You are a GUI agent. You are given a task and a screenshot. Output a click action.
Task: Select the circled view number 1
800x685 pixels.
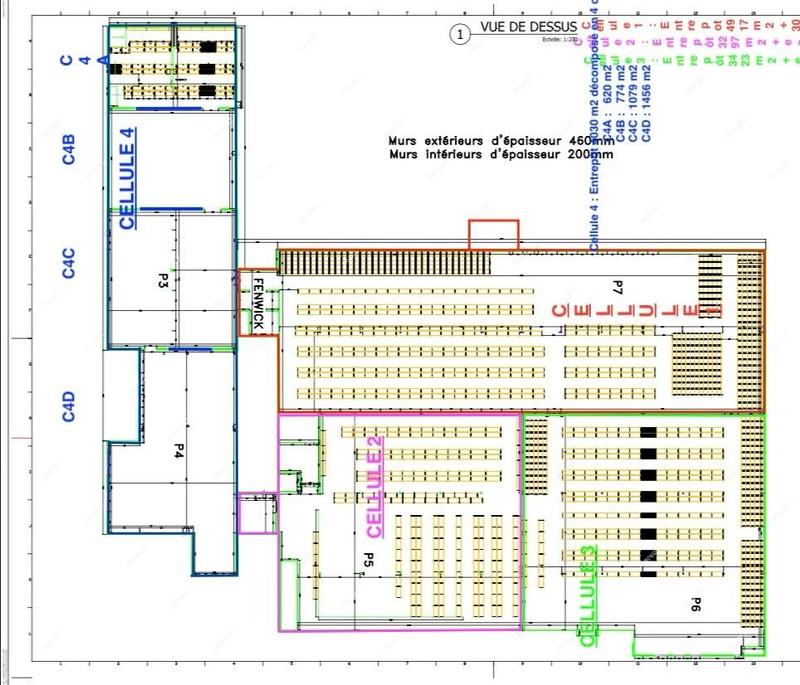point(460,34)
